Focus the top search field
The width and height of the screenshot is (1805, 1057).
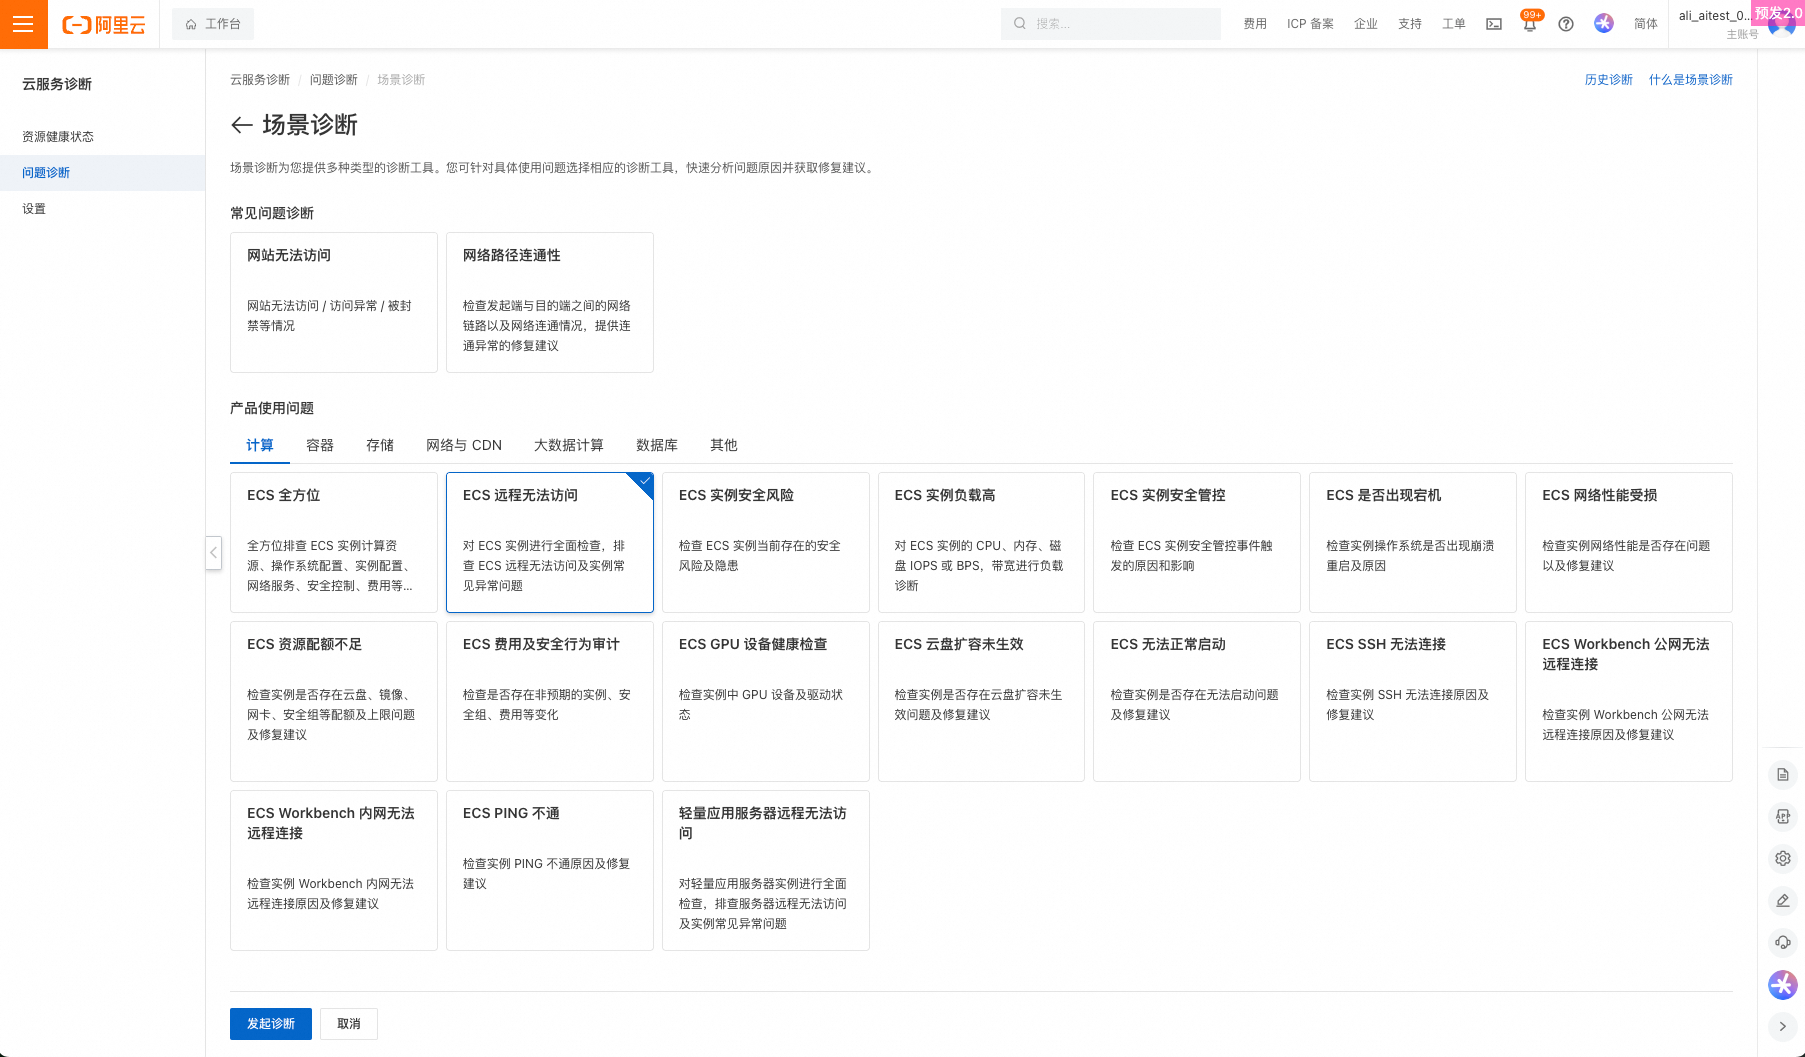click(x=1110, y=24)
